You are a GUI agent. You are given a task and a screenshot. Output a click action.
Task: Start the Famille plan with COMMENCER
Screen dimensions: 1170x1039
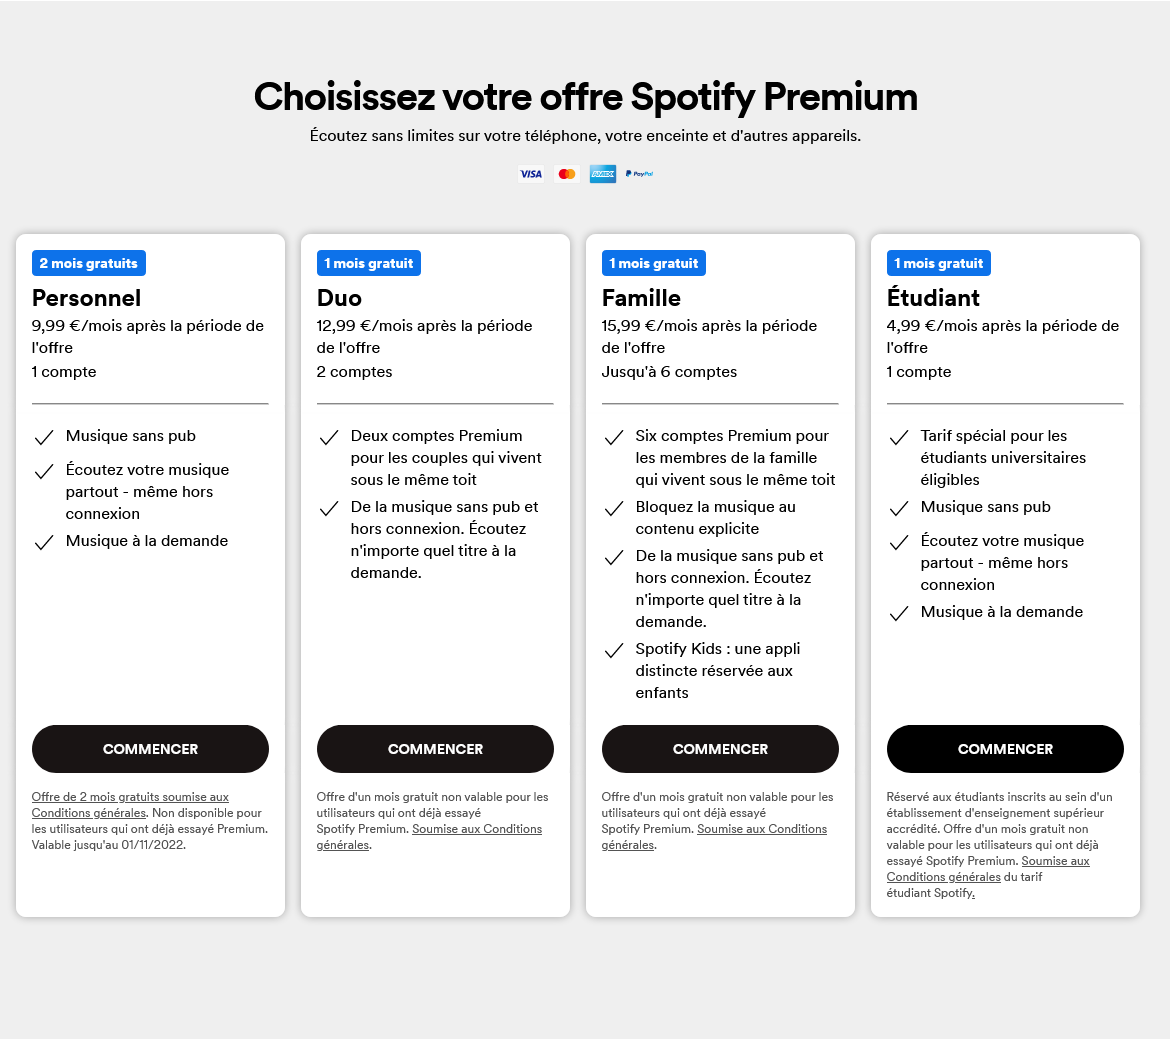pyautogui.click(x=720, y=749)
